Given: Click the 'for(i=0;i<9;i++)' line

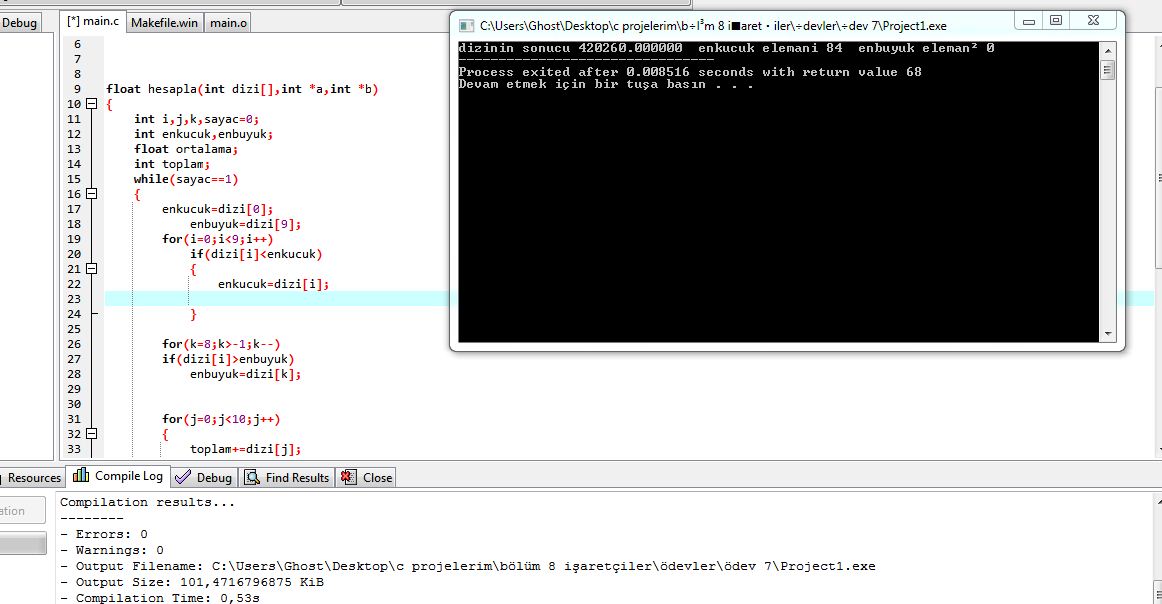Looking at the screenshot, I should point(218,239).
